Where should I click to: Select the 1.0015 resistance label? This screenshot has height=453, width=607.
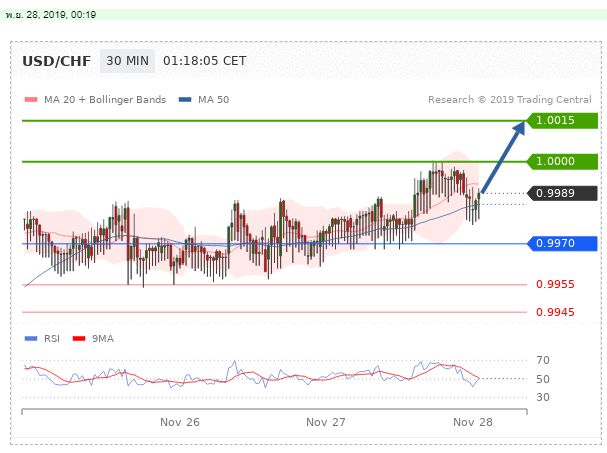pyautogui.click(x=562, y=120)
